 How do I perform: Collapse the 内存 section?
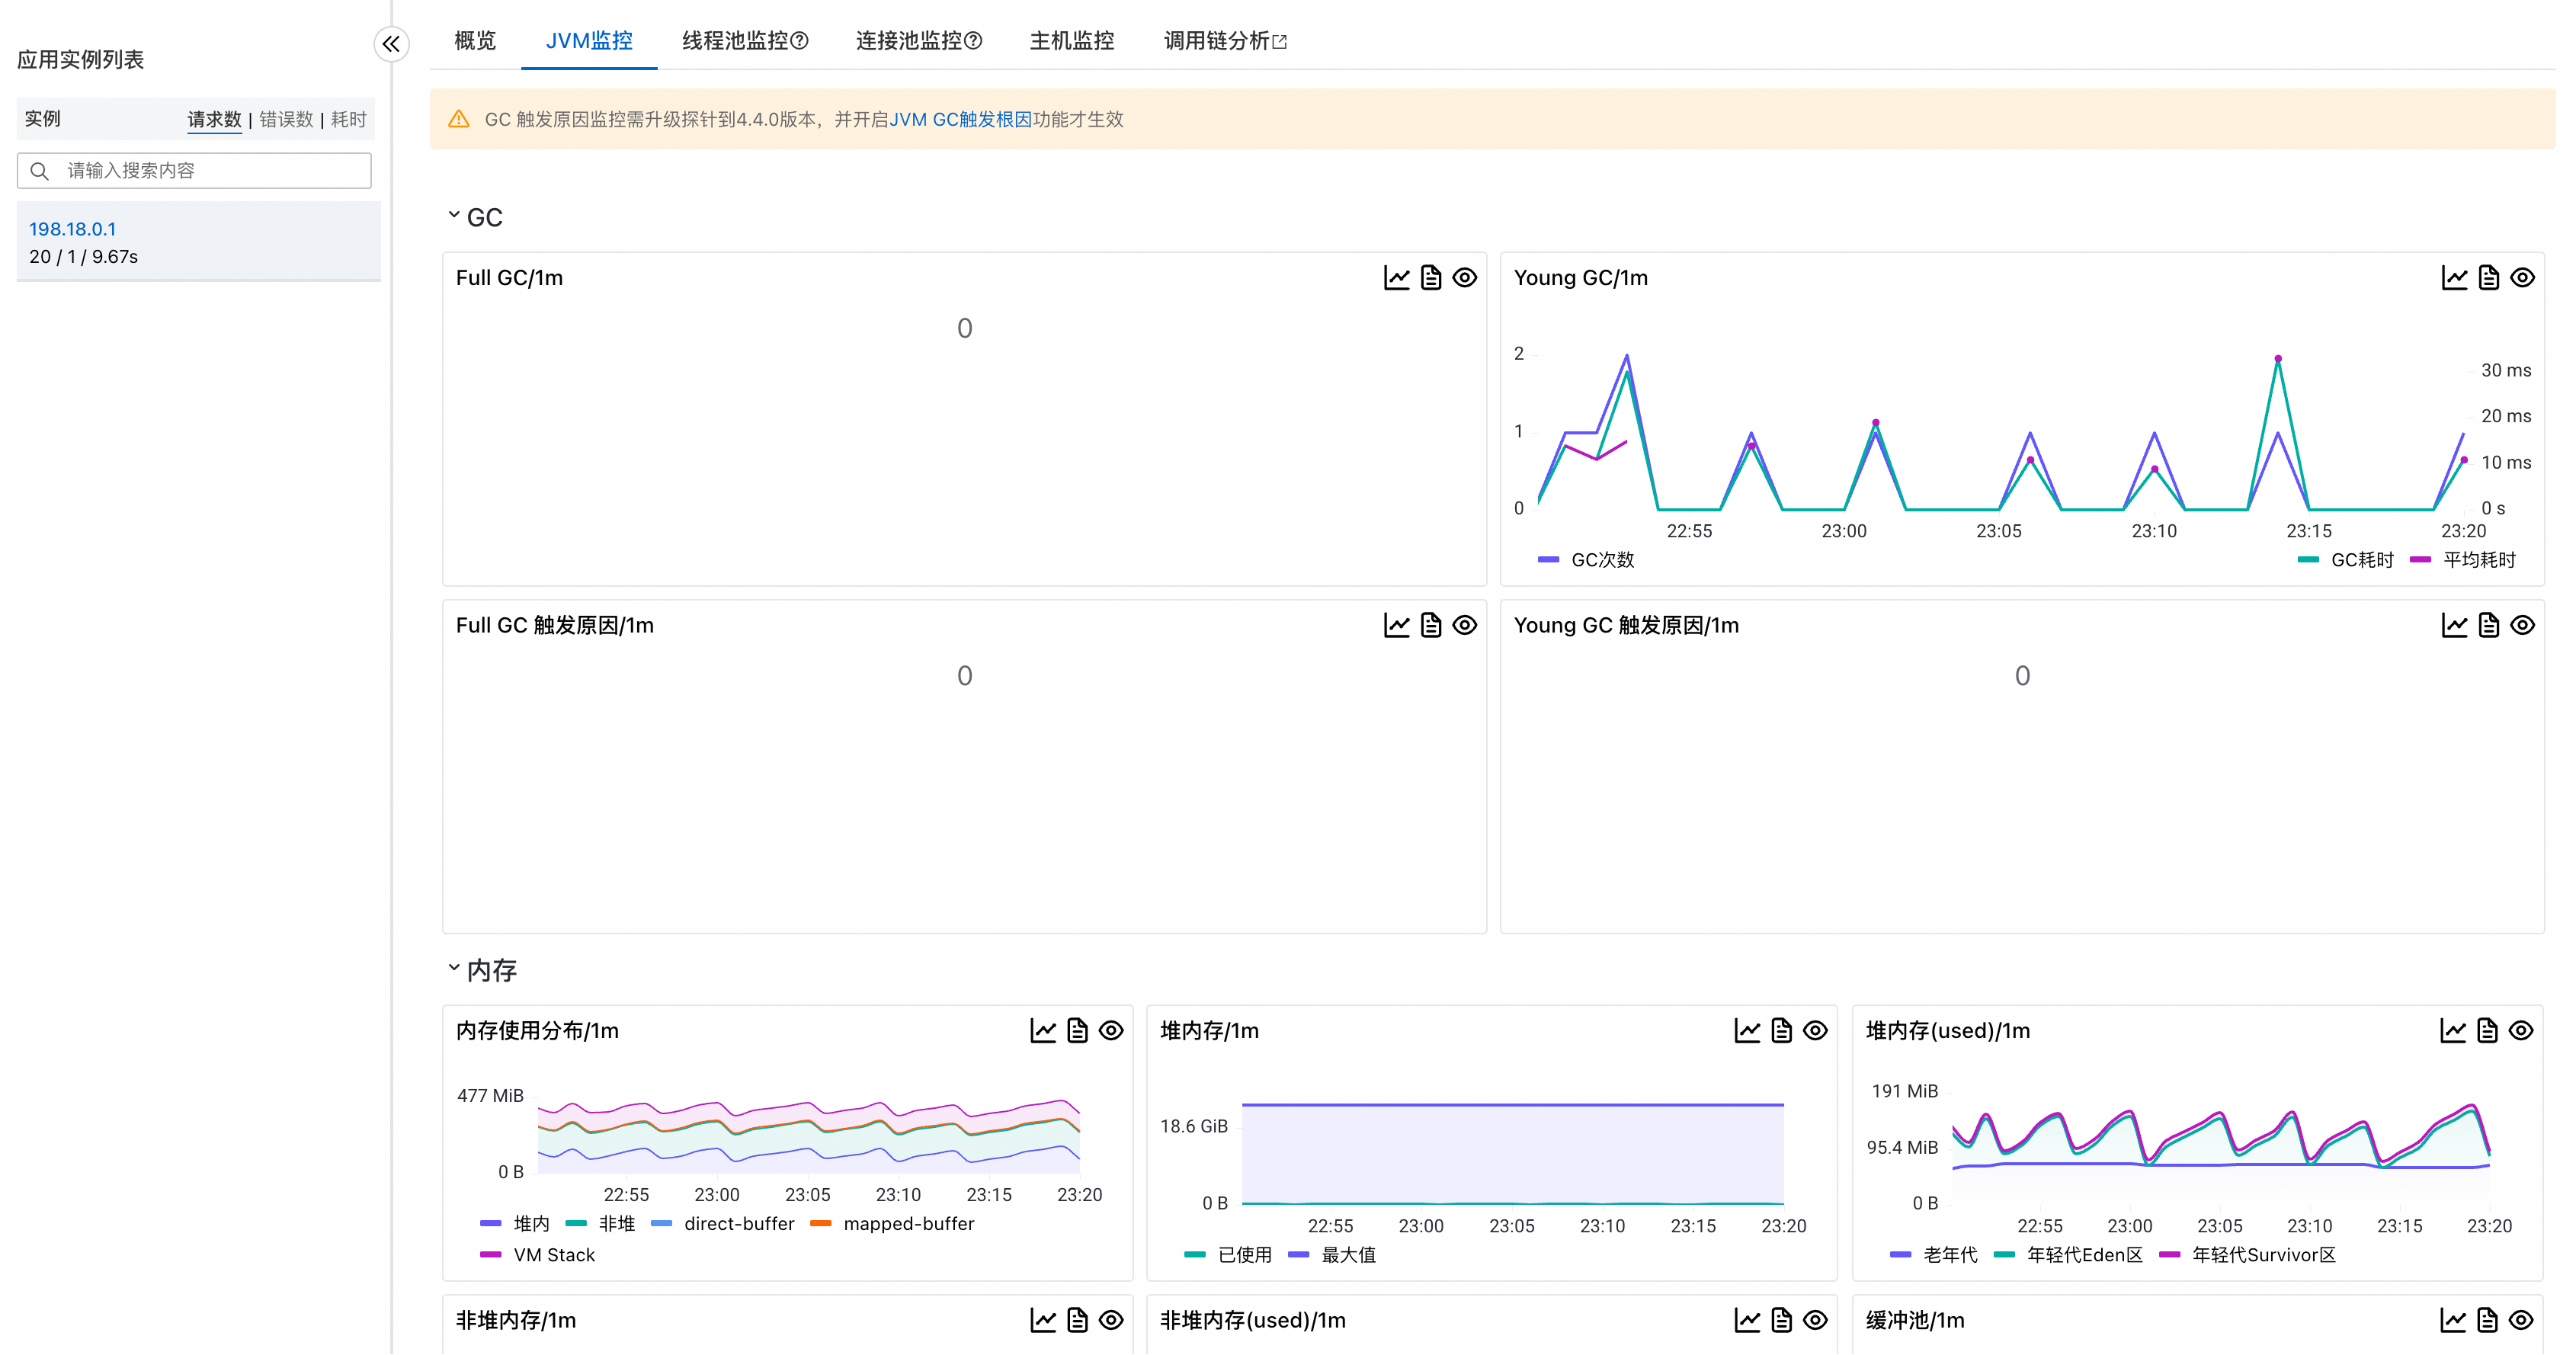click(x=454, y=968)
